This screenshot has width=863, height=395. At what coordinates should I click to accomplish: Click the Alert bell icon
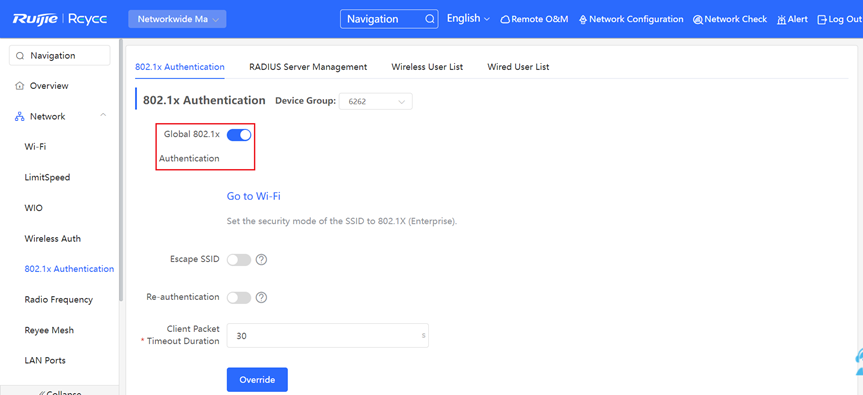782,20
